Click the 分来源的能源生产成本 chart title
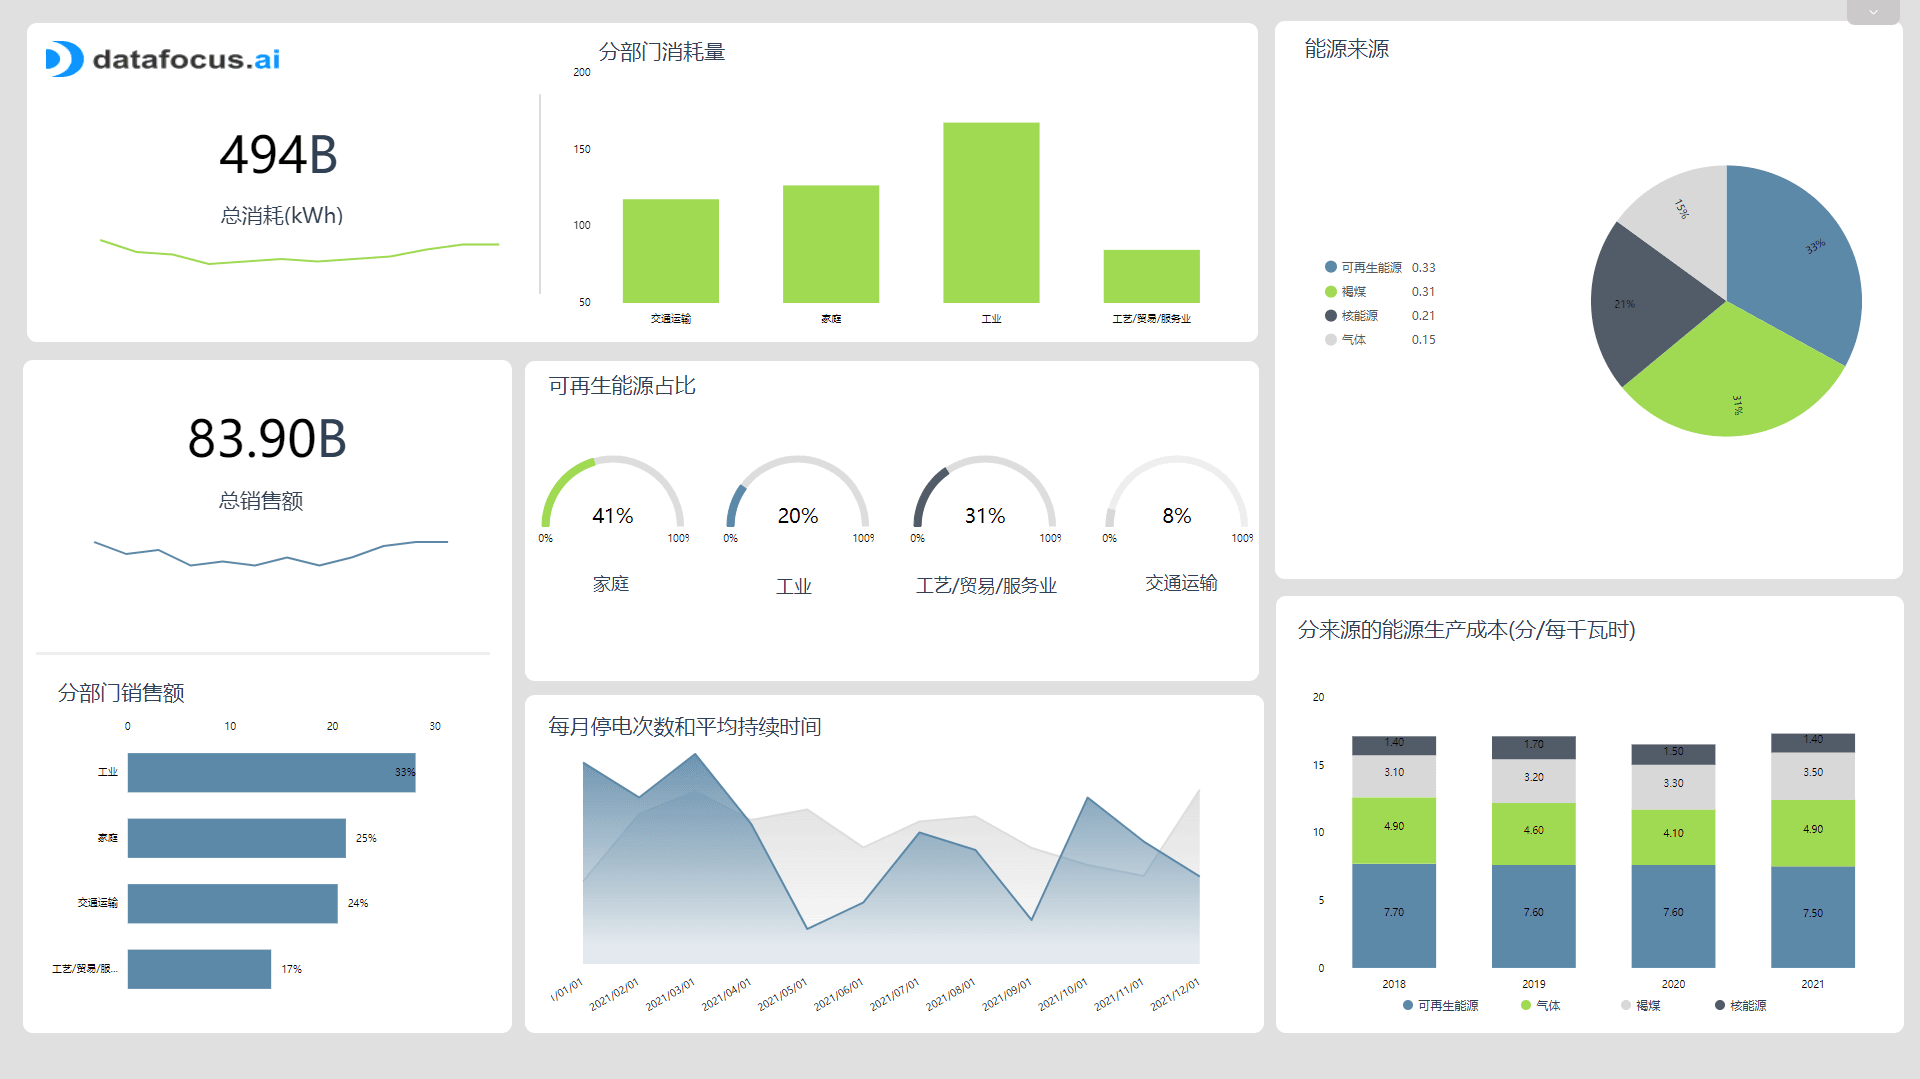Image resolution: width=1920 pixels, height=1079 pixels. click(x=1467, y=630)
